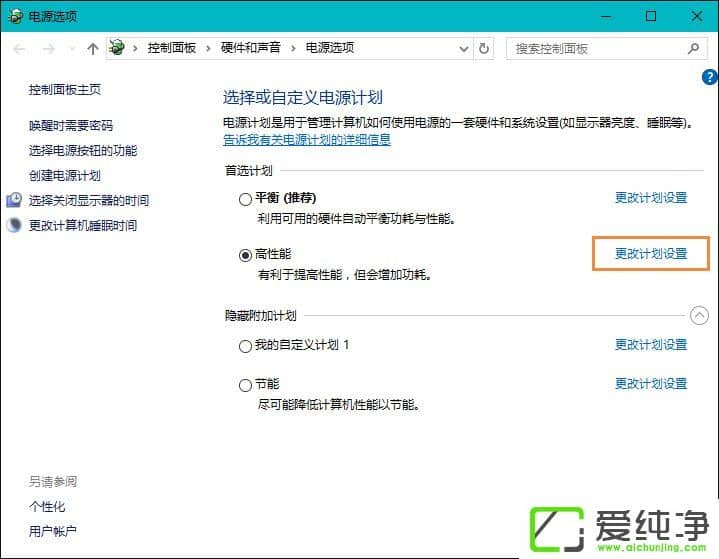Open 创建电源计划 link
The height and width of the screenshot is (559, 719).
click(x=65, y=175)
